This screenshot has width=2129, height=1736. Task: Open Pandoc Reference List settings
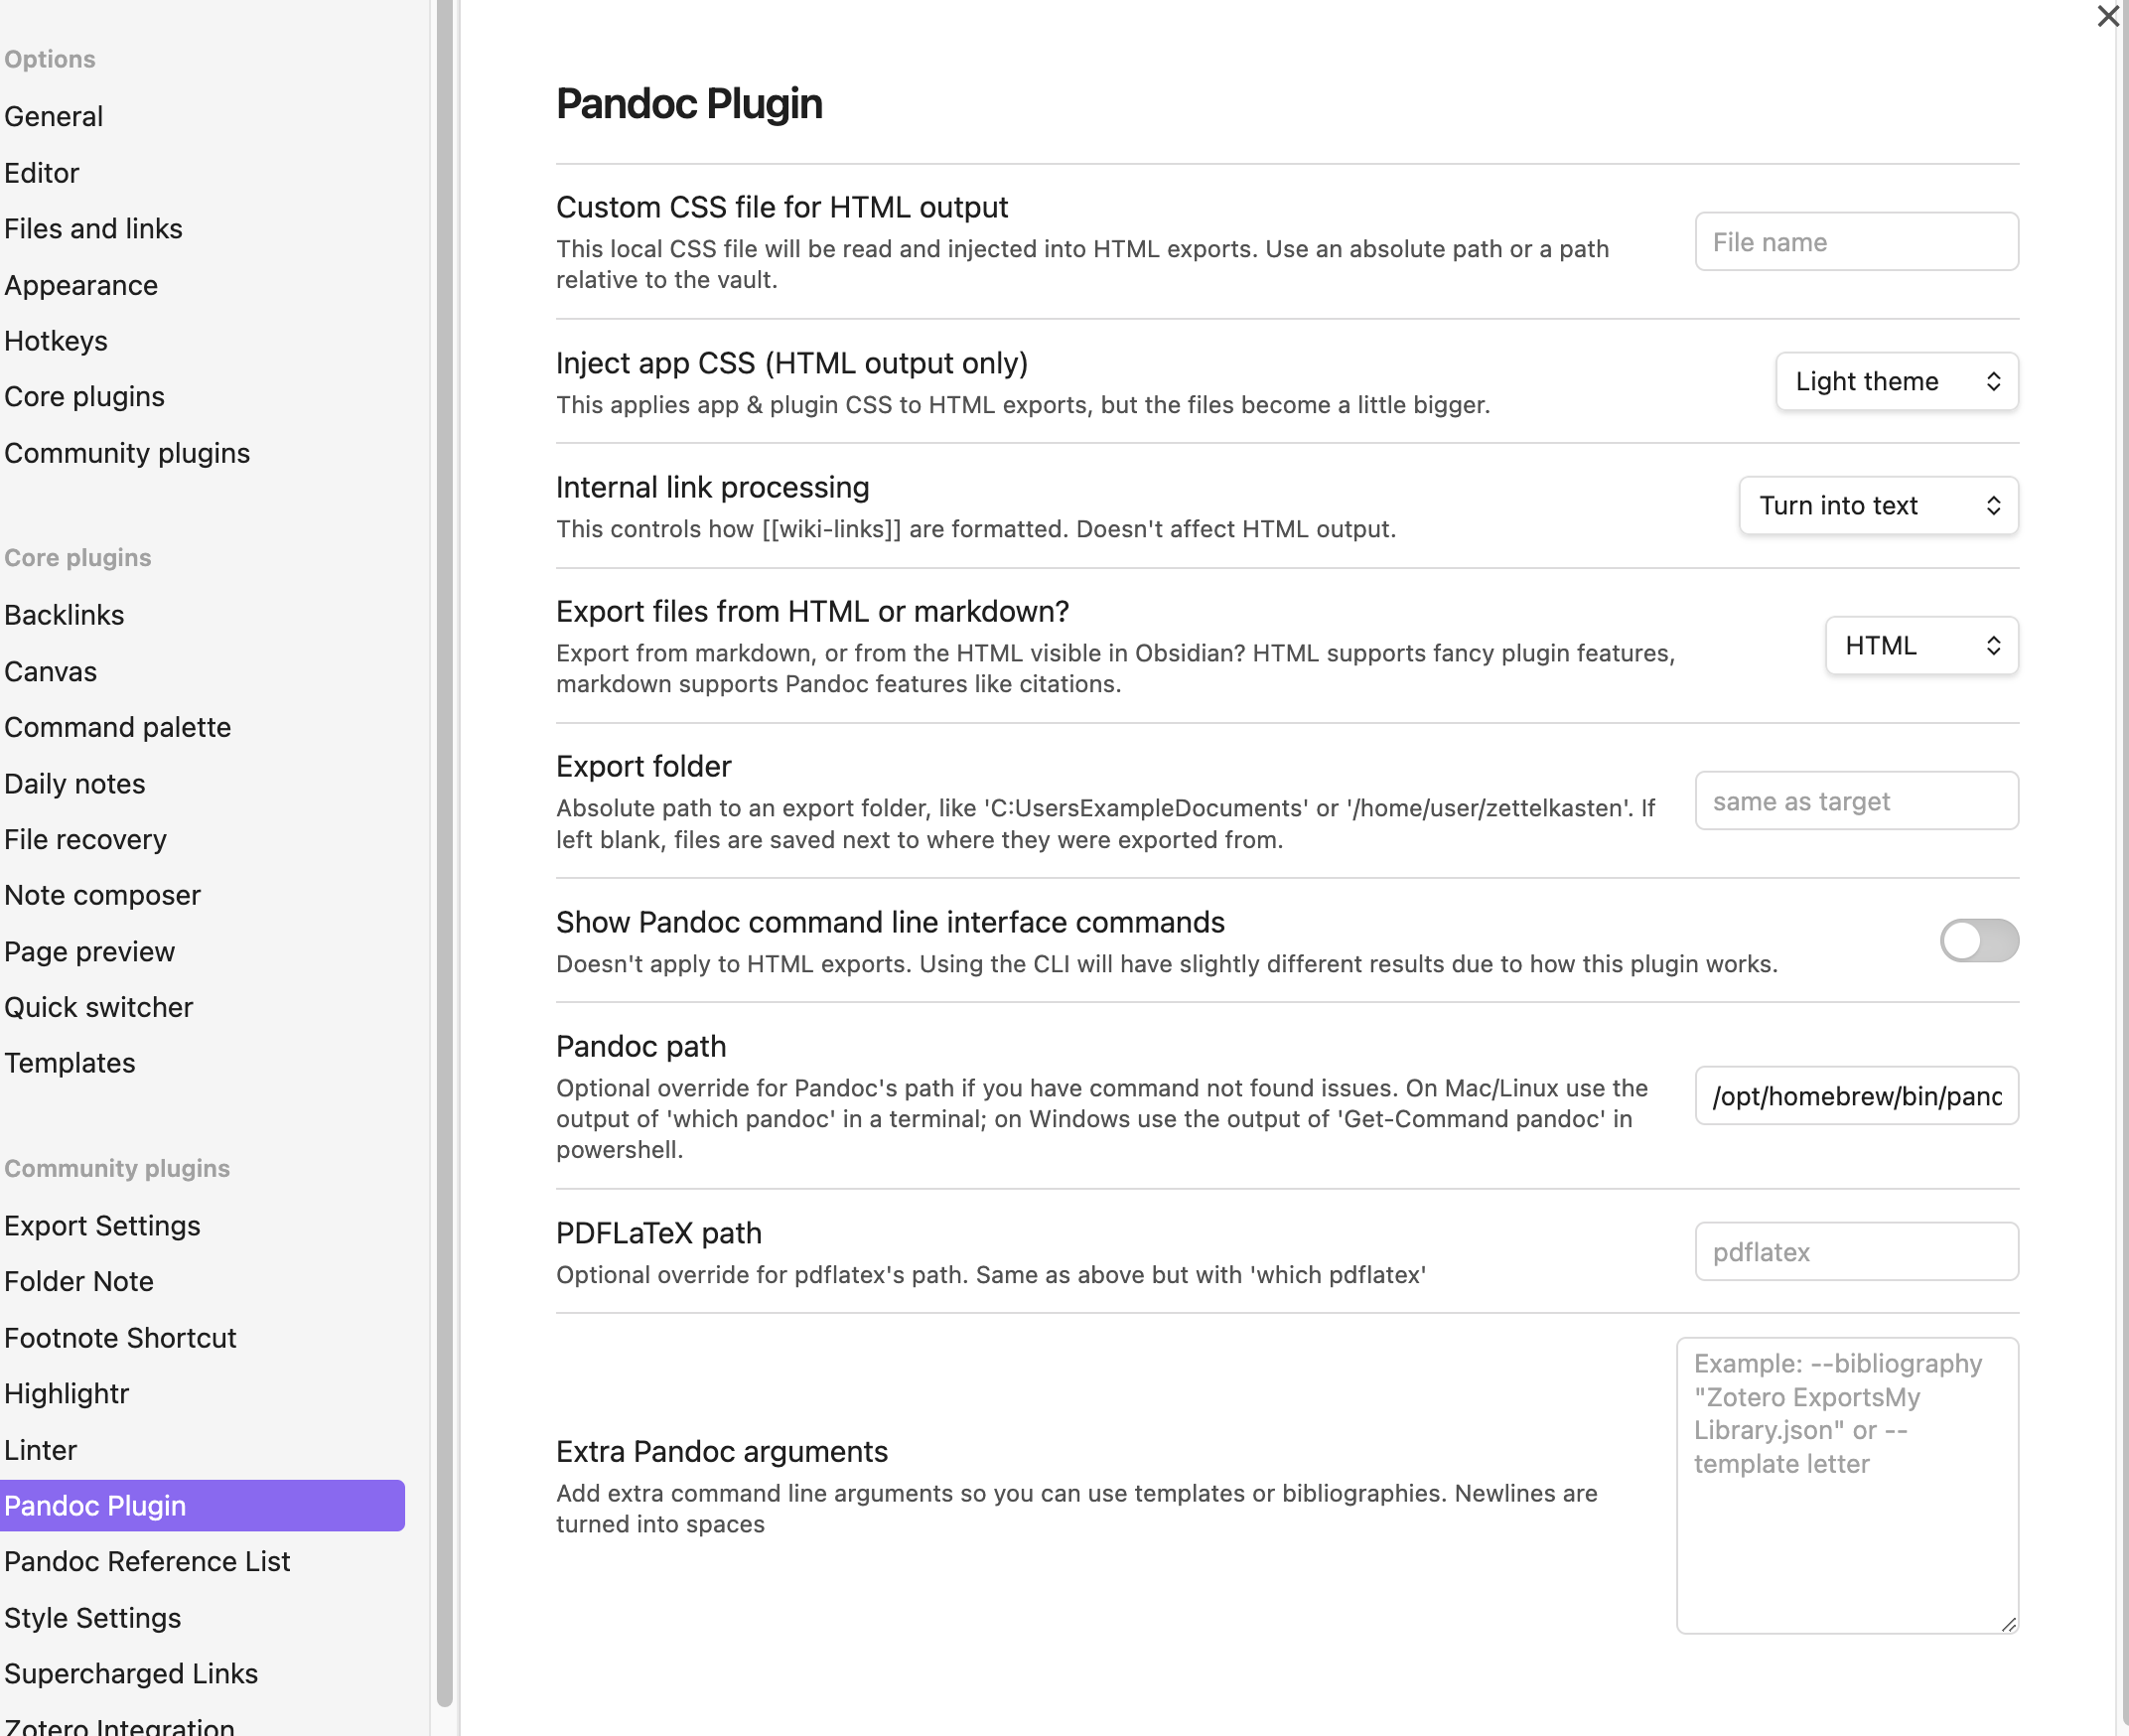[x=147, y=1562]
